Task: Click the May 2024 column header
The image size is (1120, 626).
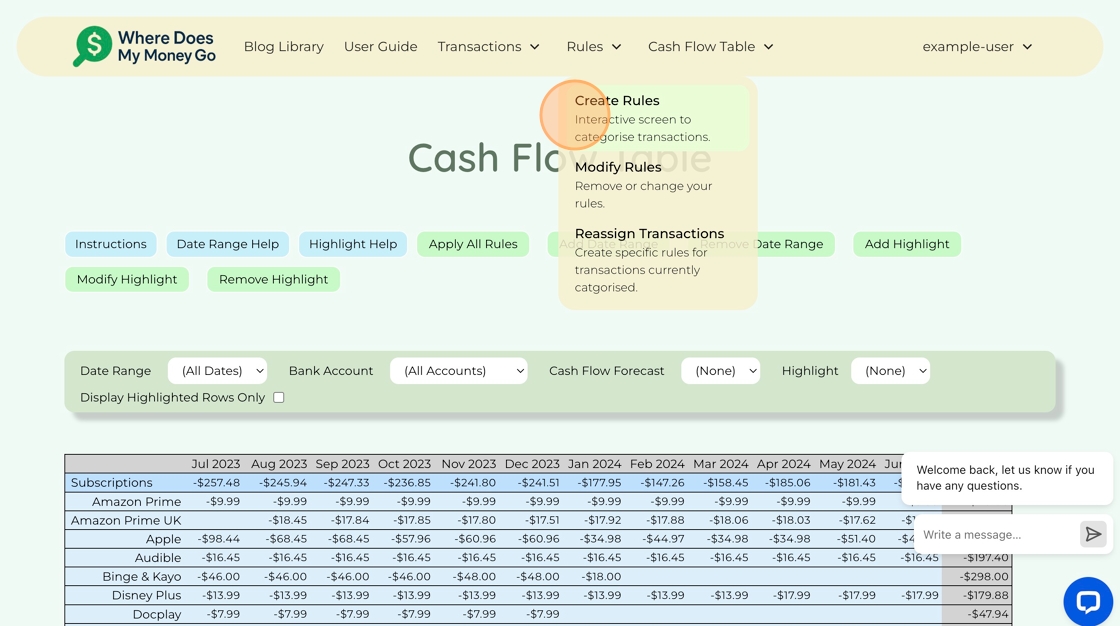Action: pyautogui.click(x=847, y=464)
